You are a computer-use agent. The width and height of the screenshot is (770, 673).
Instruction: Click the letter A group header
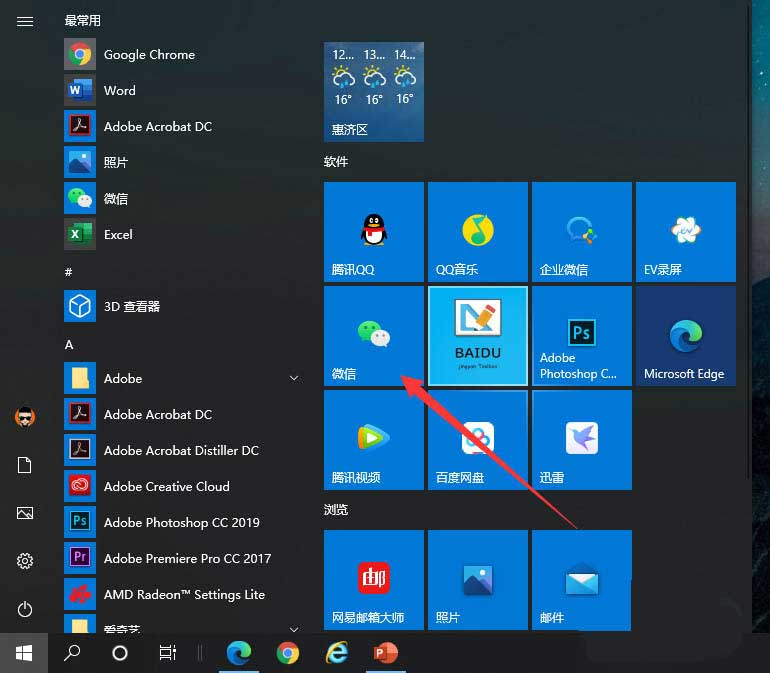click(69, 344)
